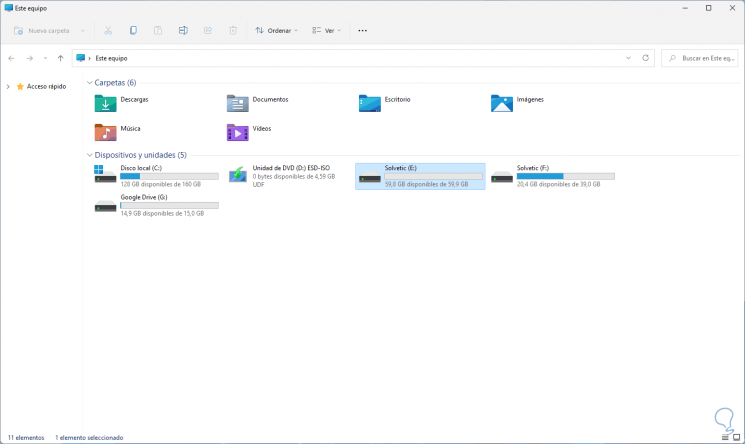Go back with the left arrow
The height and width of the screenshot is (444, 745).
(11, 58)
